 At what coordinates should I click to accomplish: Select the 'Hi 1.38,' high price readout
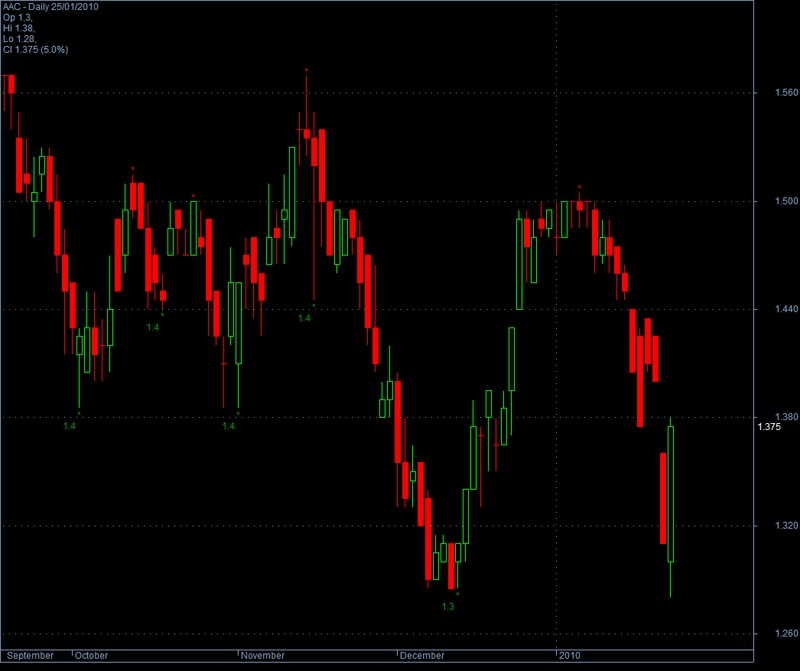19,28
